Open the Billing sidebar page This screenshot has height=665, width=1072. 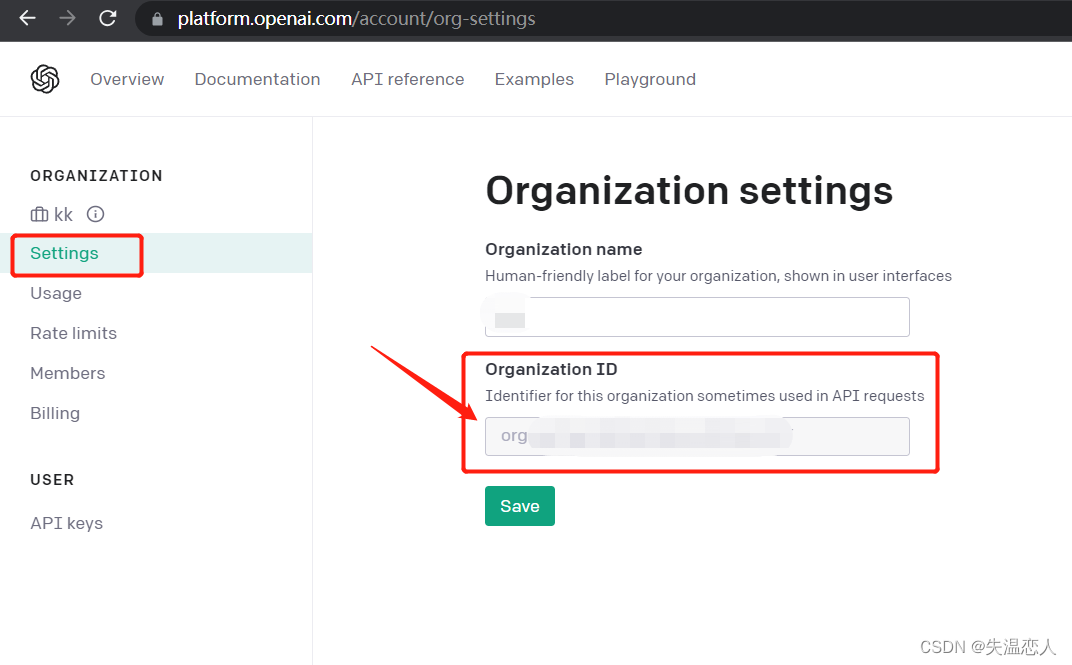[x=55, y=413]
